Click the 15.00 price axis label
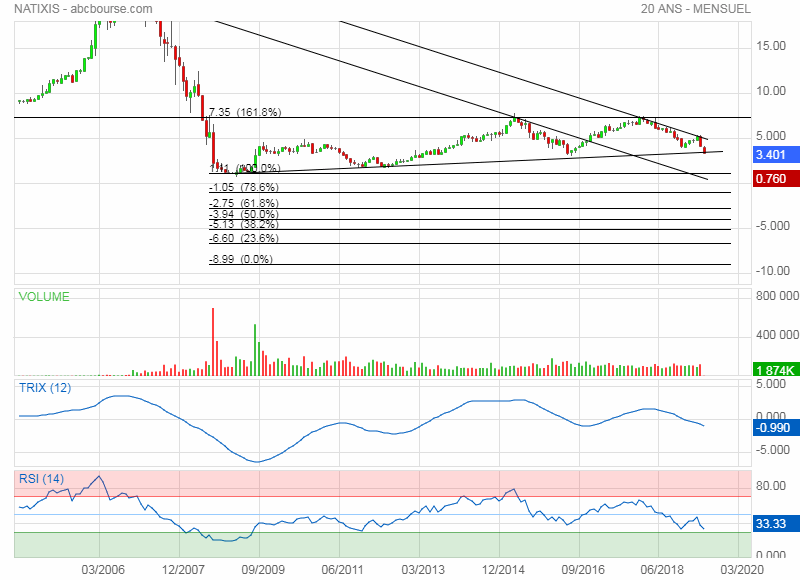Viewport: 800px width, 580px height. [771, 46]
